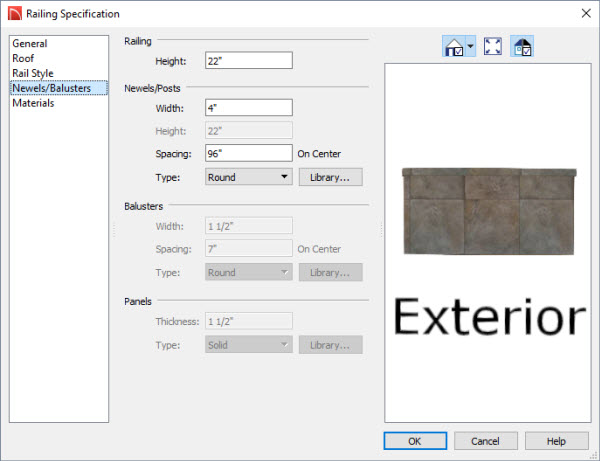Open Help for this dialog

click(556, 441)
